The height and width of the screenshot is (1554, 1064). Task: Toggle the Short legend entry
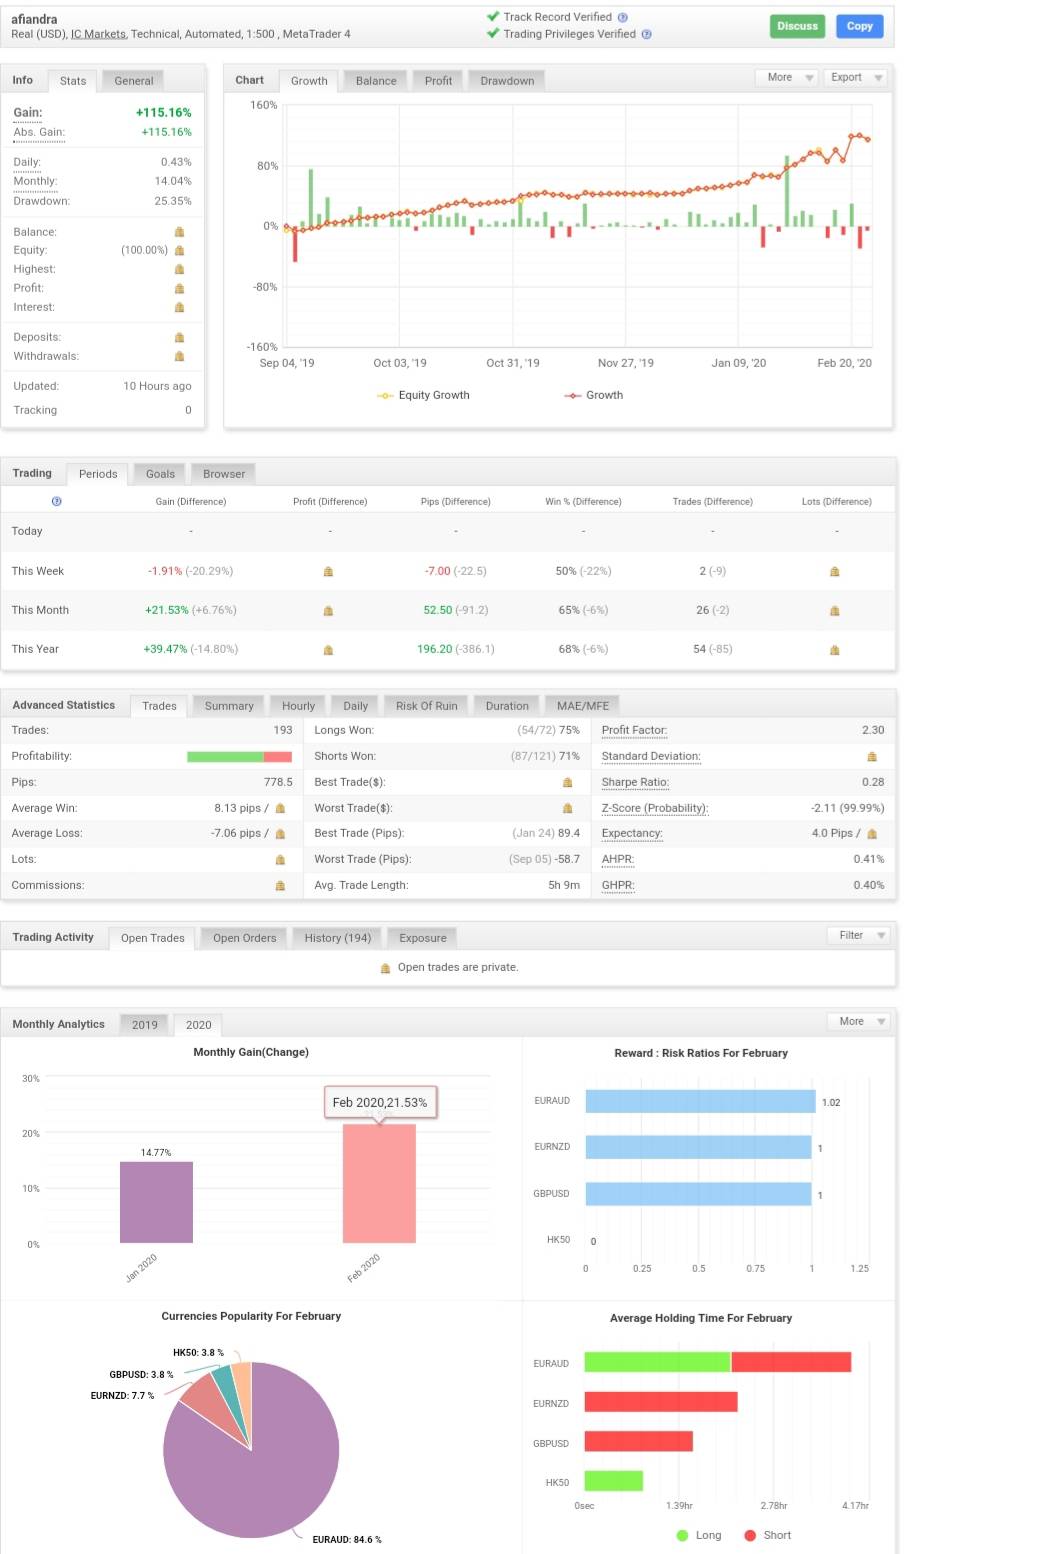768,1535
